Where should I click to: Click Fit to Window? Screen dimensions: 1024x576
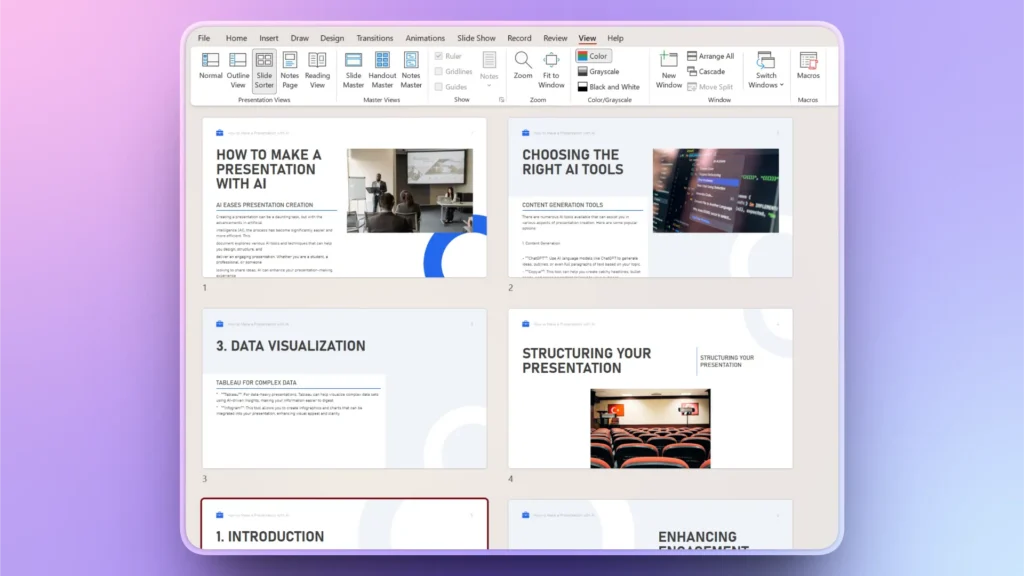click(551, 71)
